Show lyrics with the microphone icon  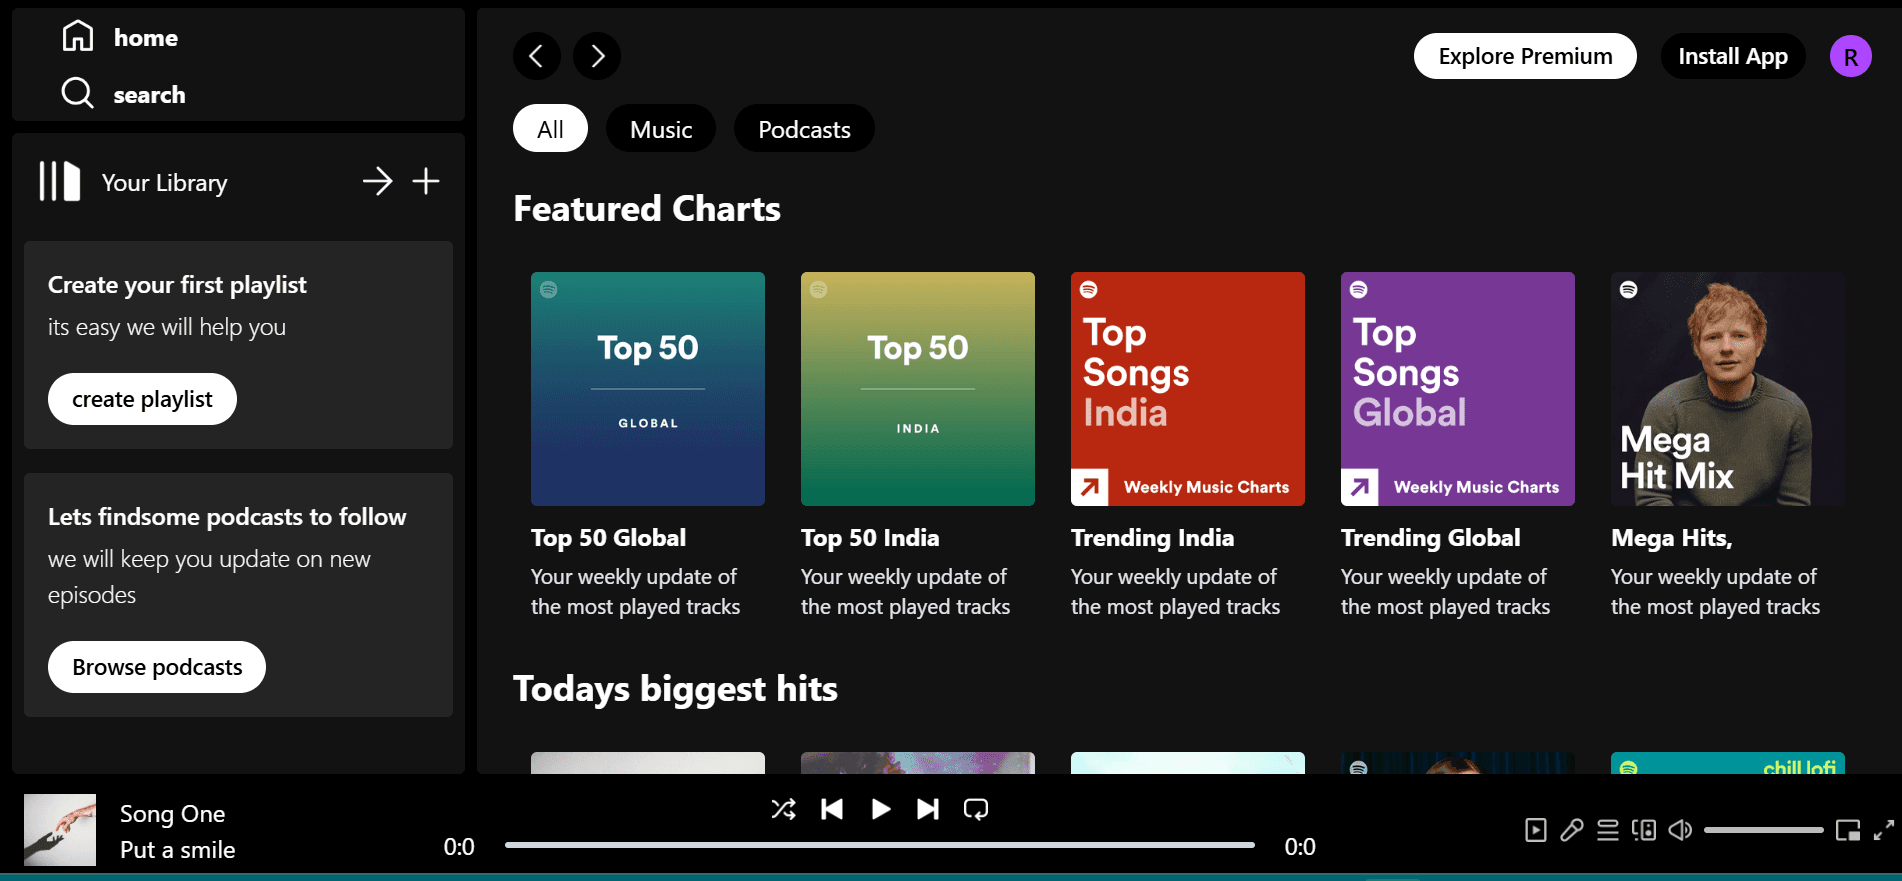pos(1572,830)
